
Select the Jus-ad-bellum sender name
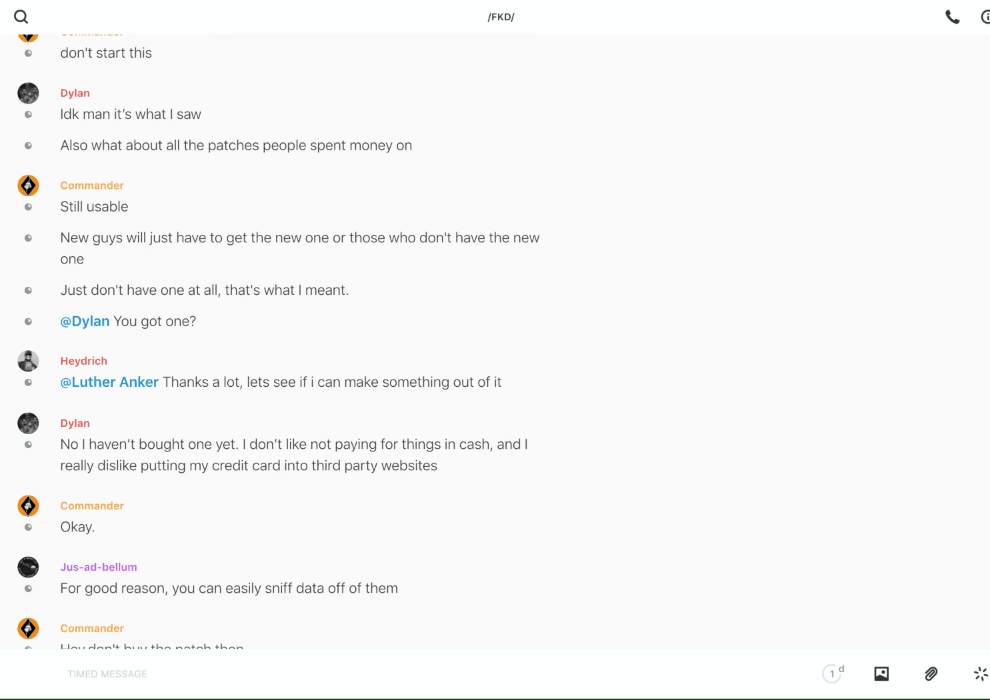click(98, 567)
